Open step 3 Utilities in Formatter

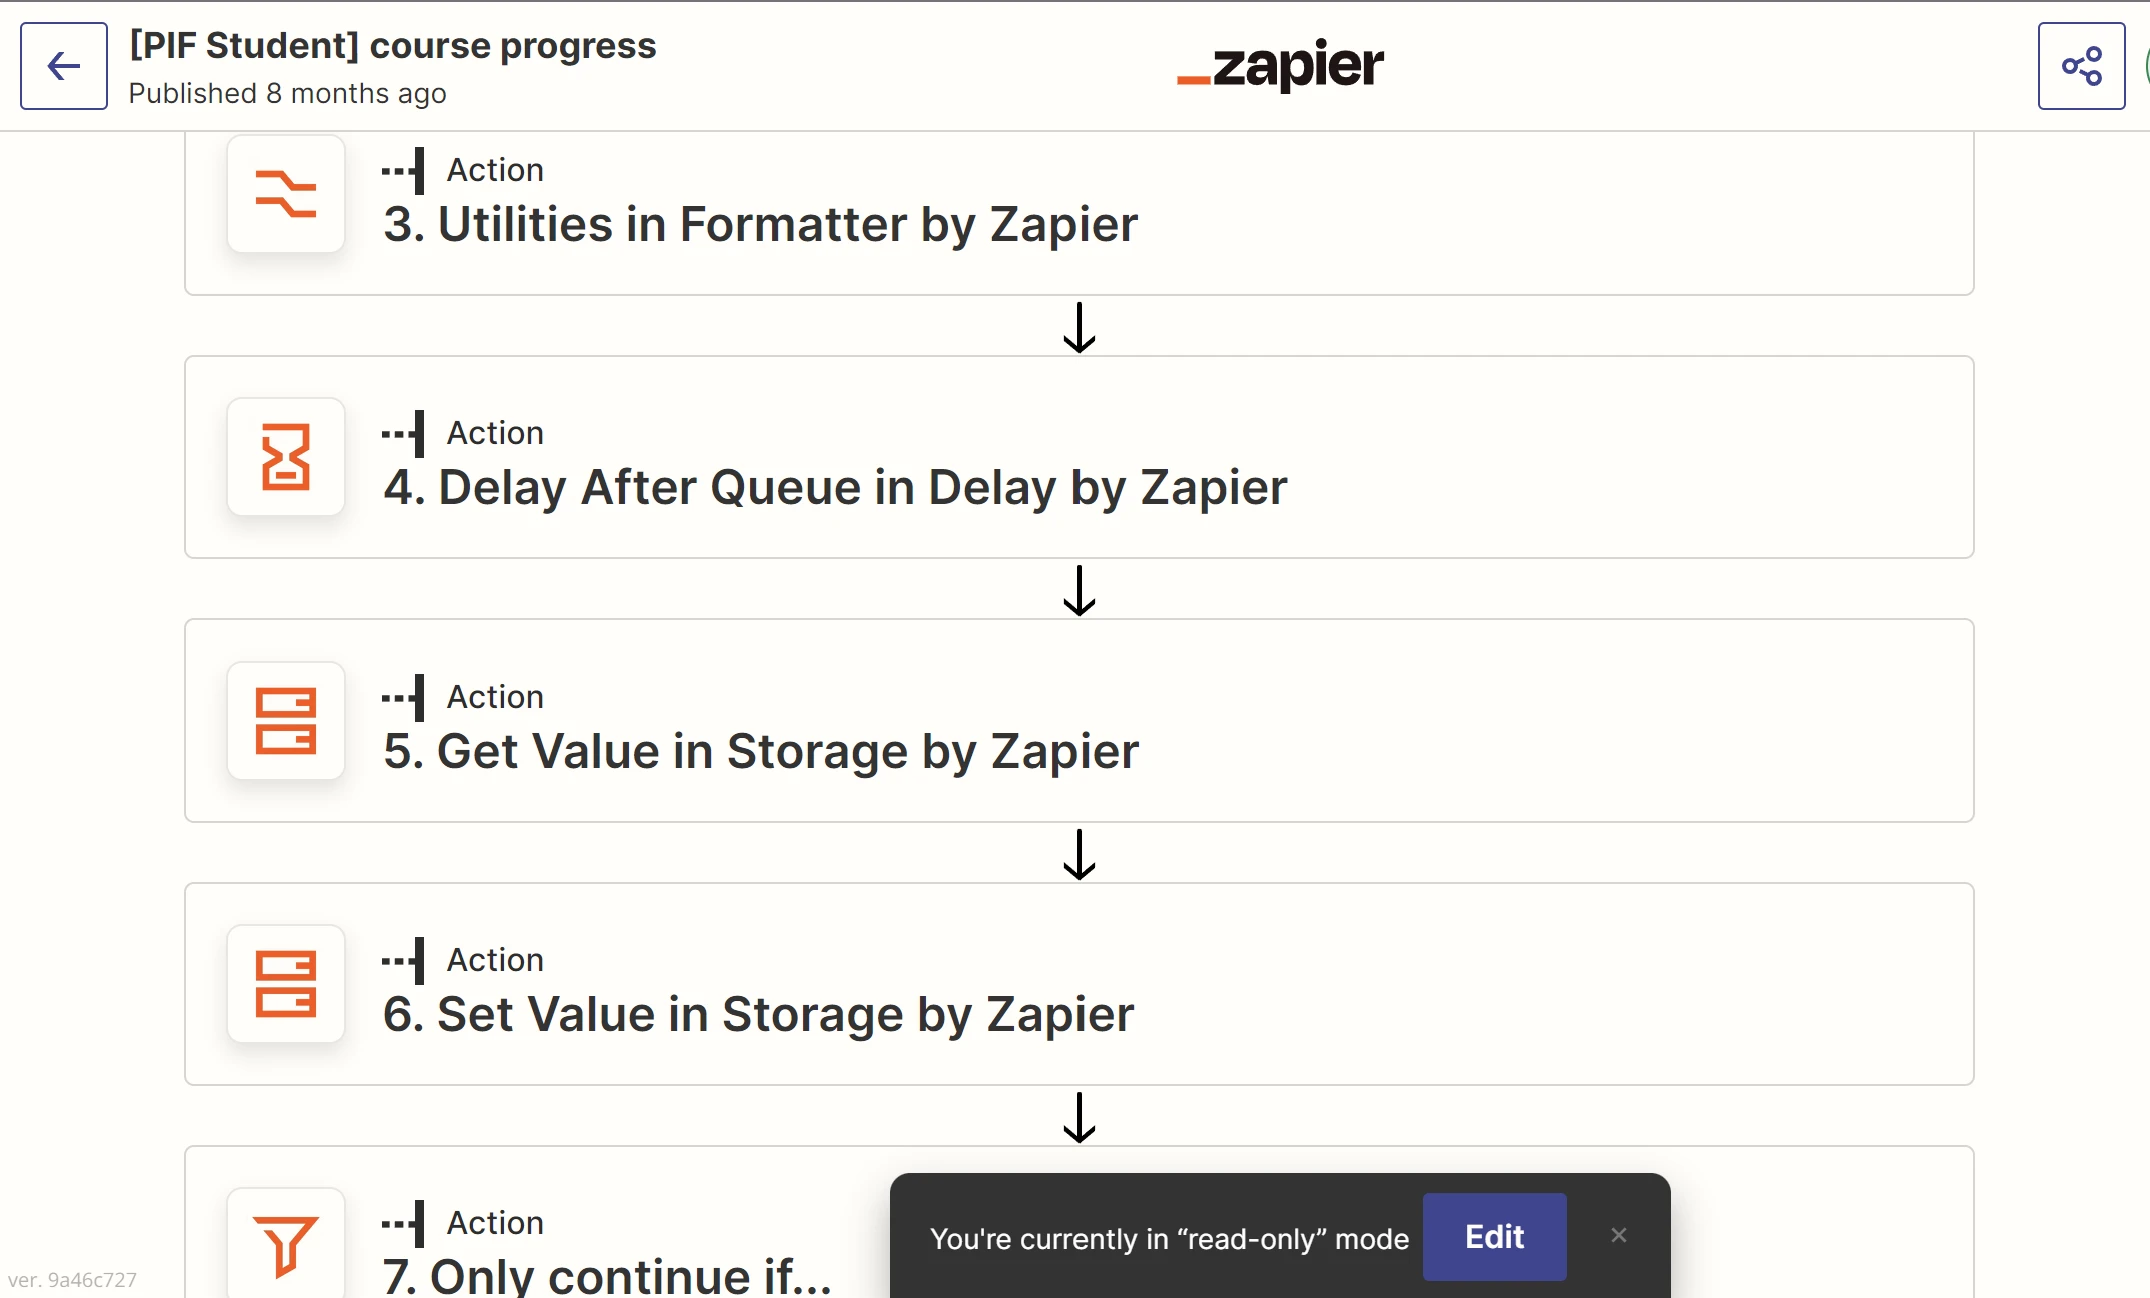pyautogui.click(x=760, y=224)
